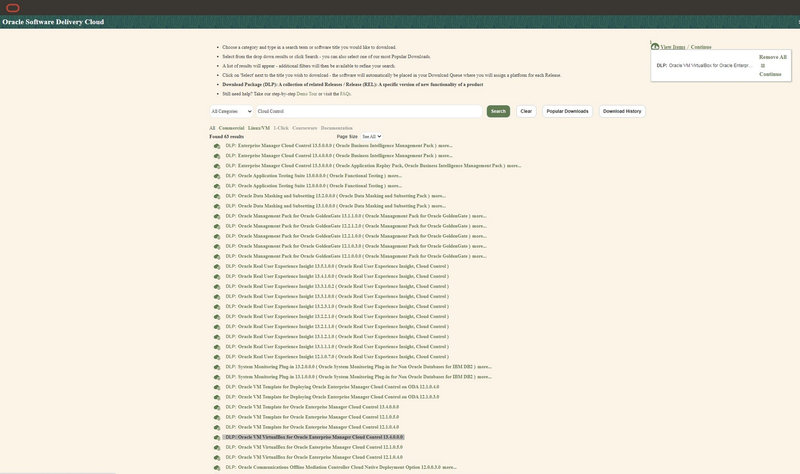Click the Clear button
Image resolution: width=800 pixels, height=474 pixels.
[x=526, y=111]
